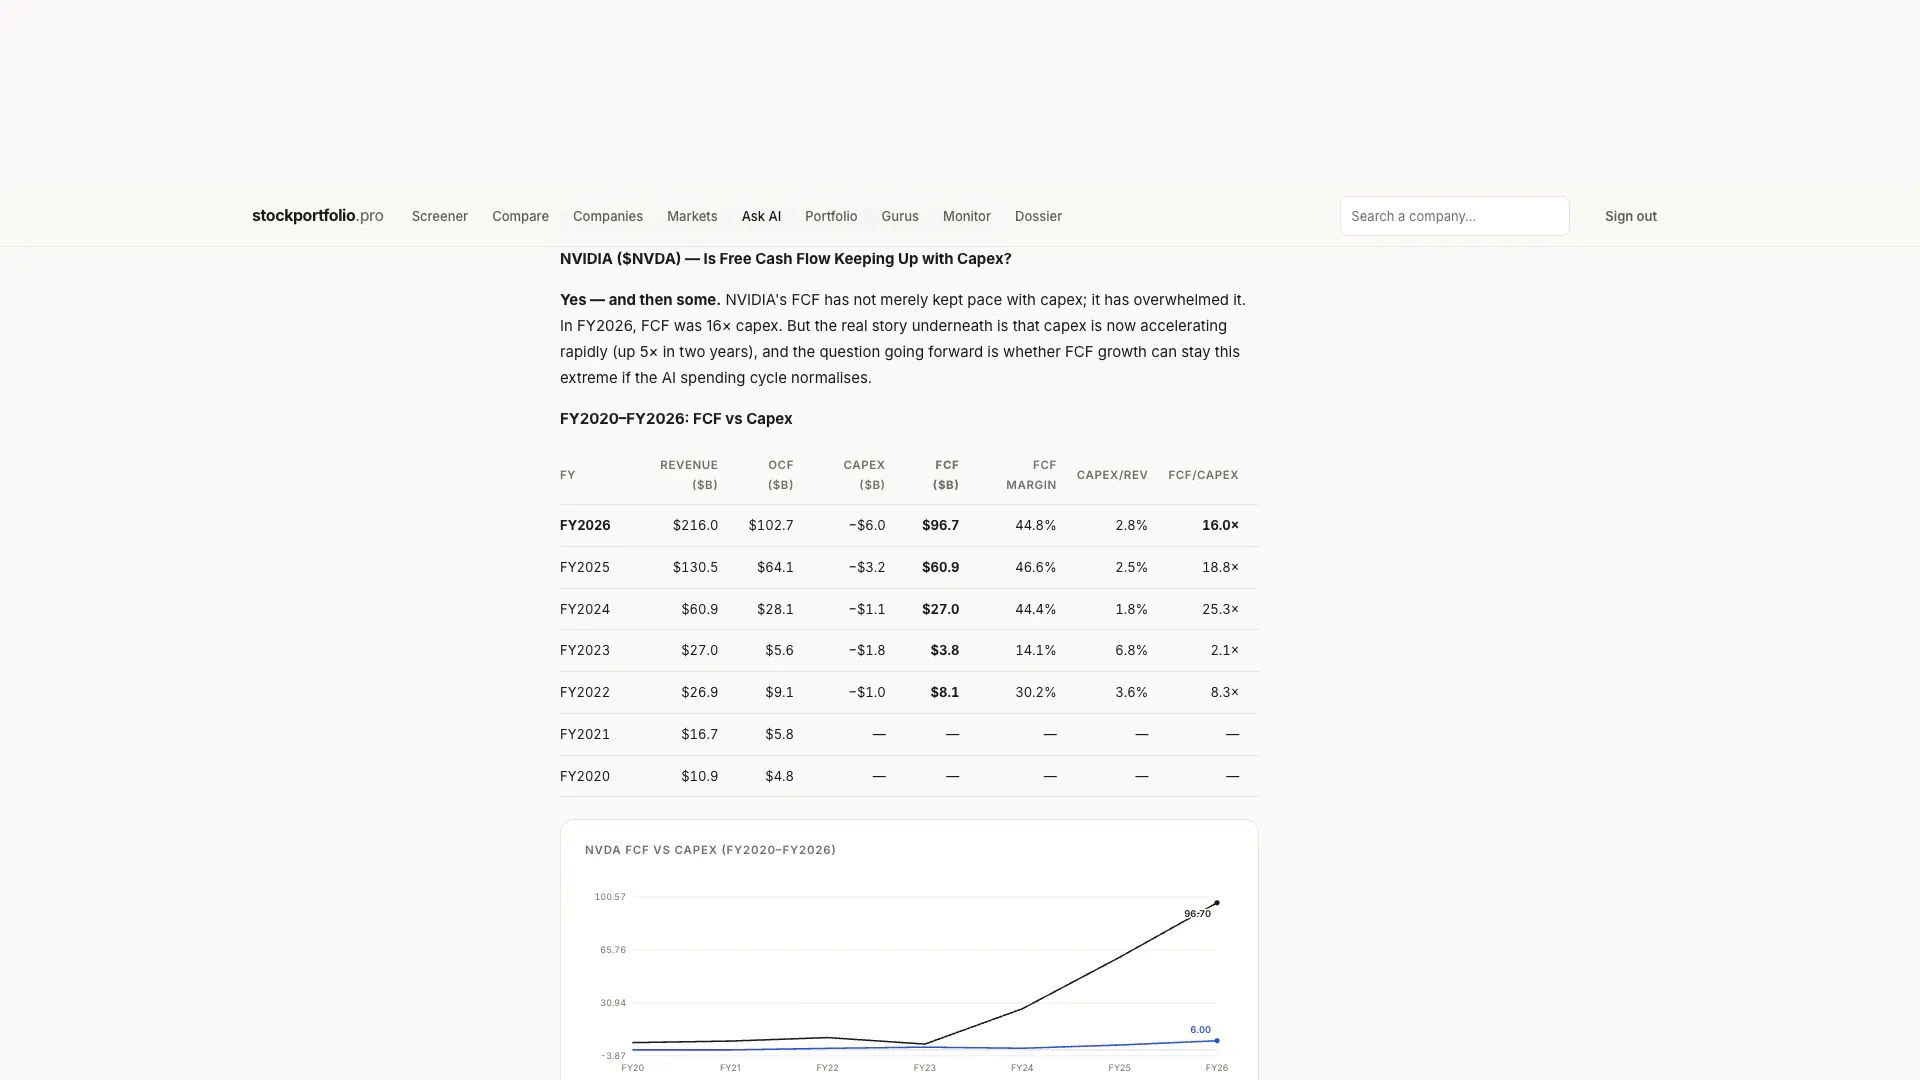Open the Screener page
This screenshot has width=1920, height=1080.
point(439,216)
